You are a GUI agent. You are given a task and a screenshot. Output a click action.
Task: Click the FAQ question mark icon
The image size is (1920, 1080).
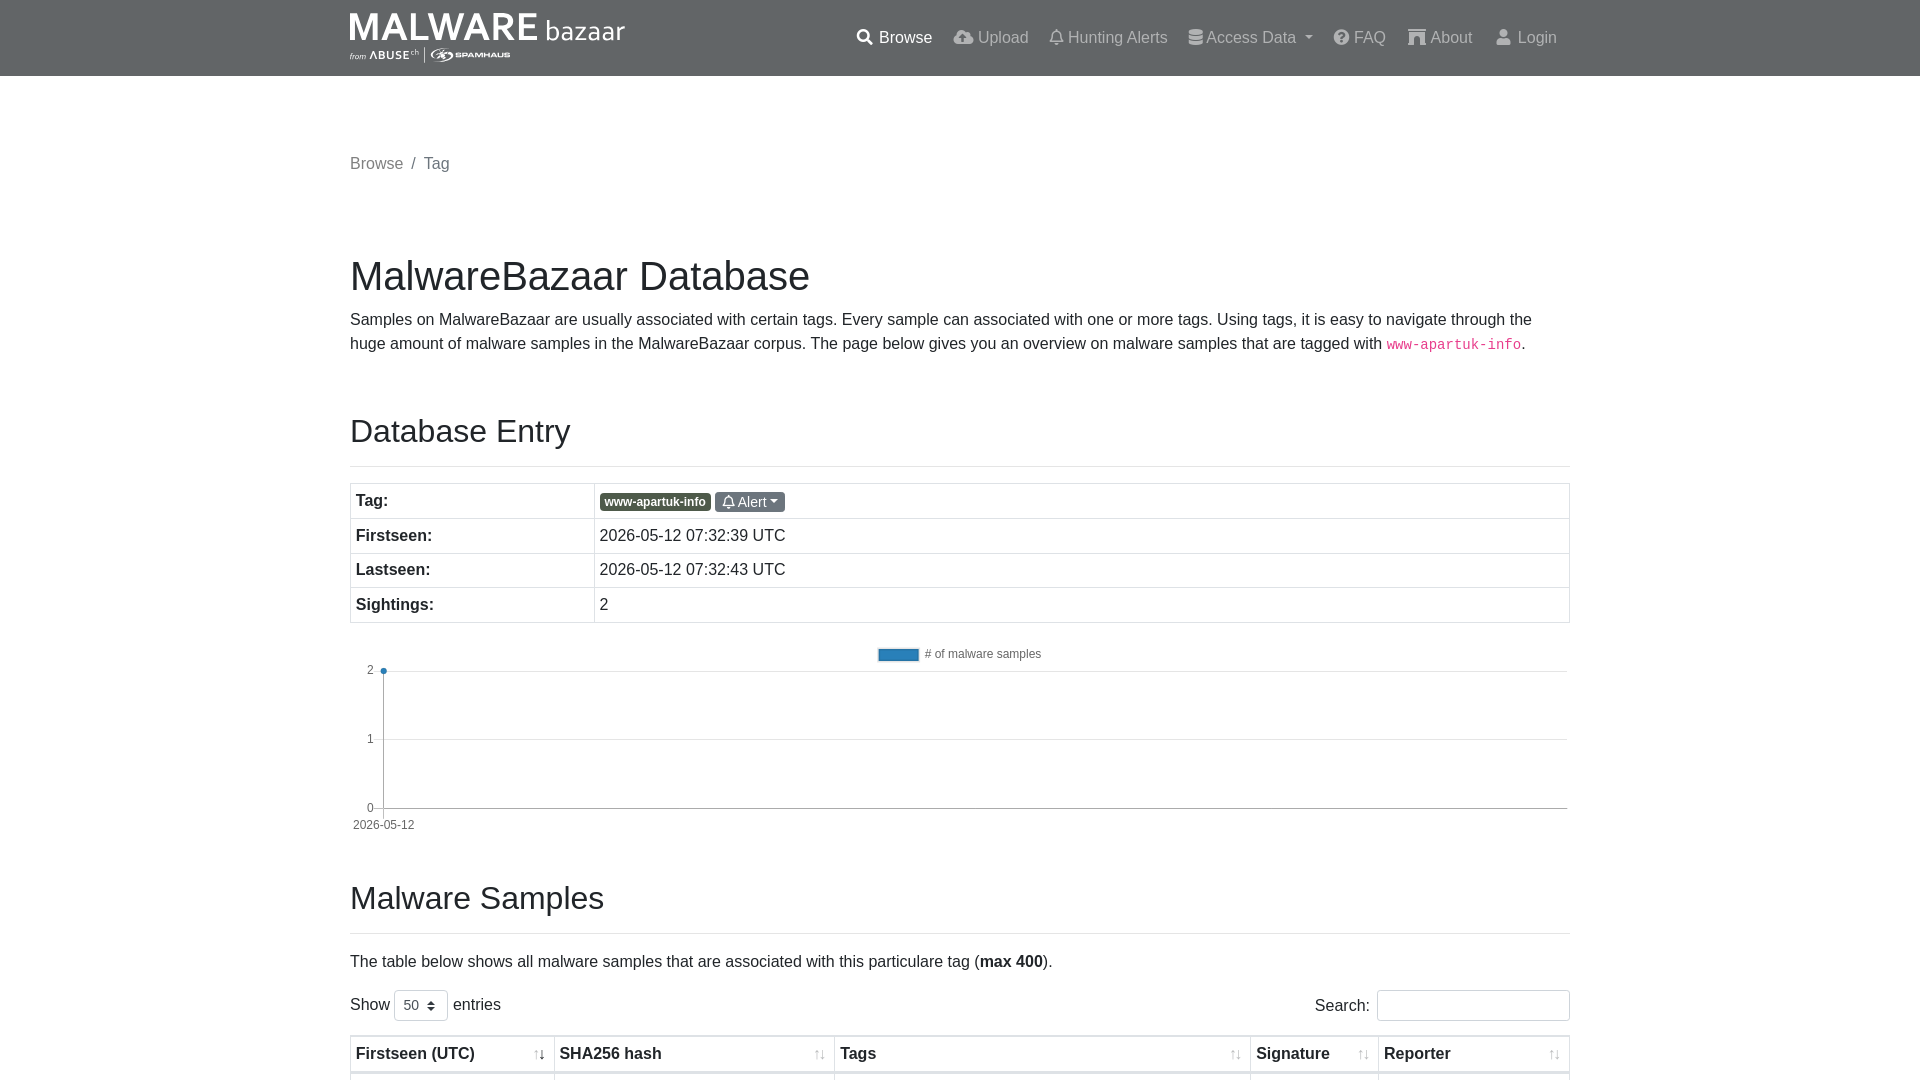(1341, 38)
